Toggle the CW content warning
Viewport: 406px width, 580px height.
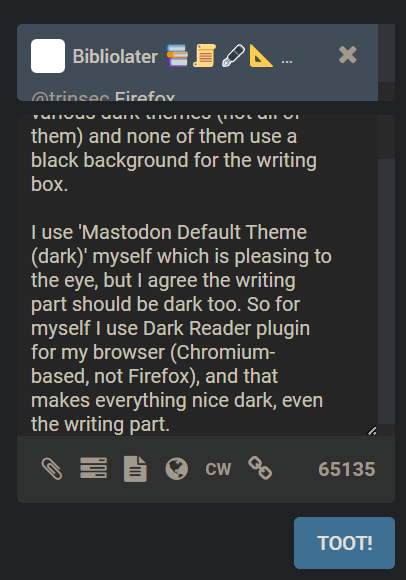tap(218, 469)
